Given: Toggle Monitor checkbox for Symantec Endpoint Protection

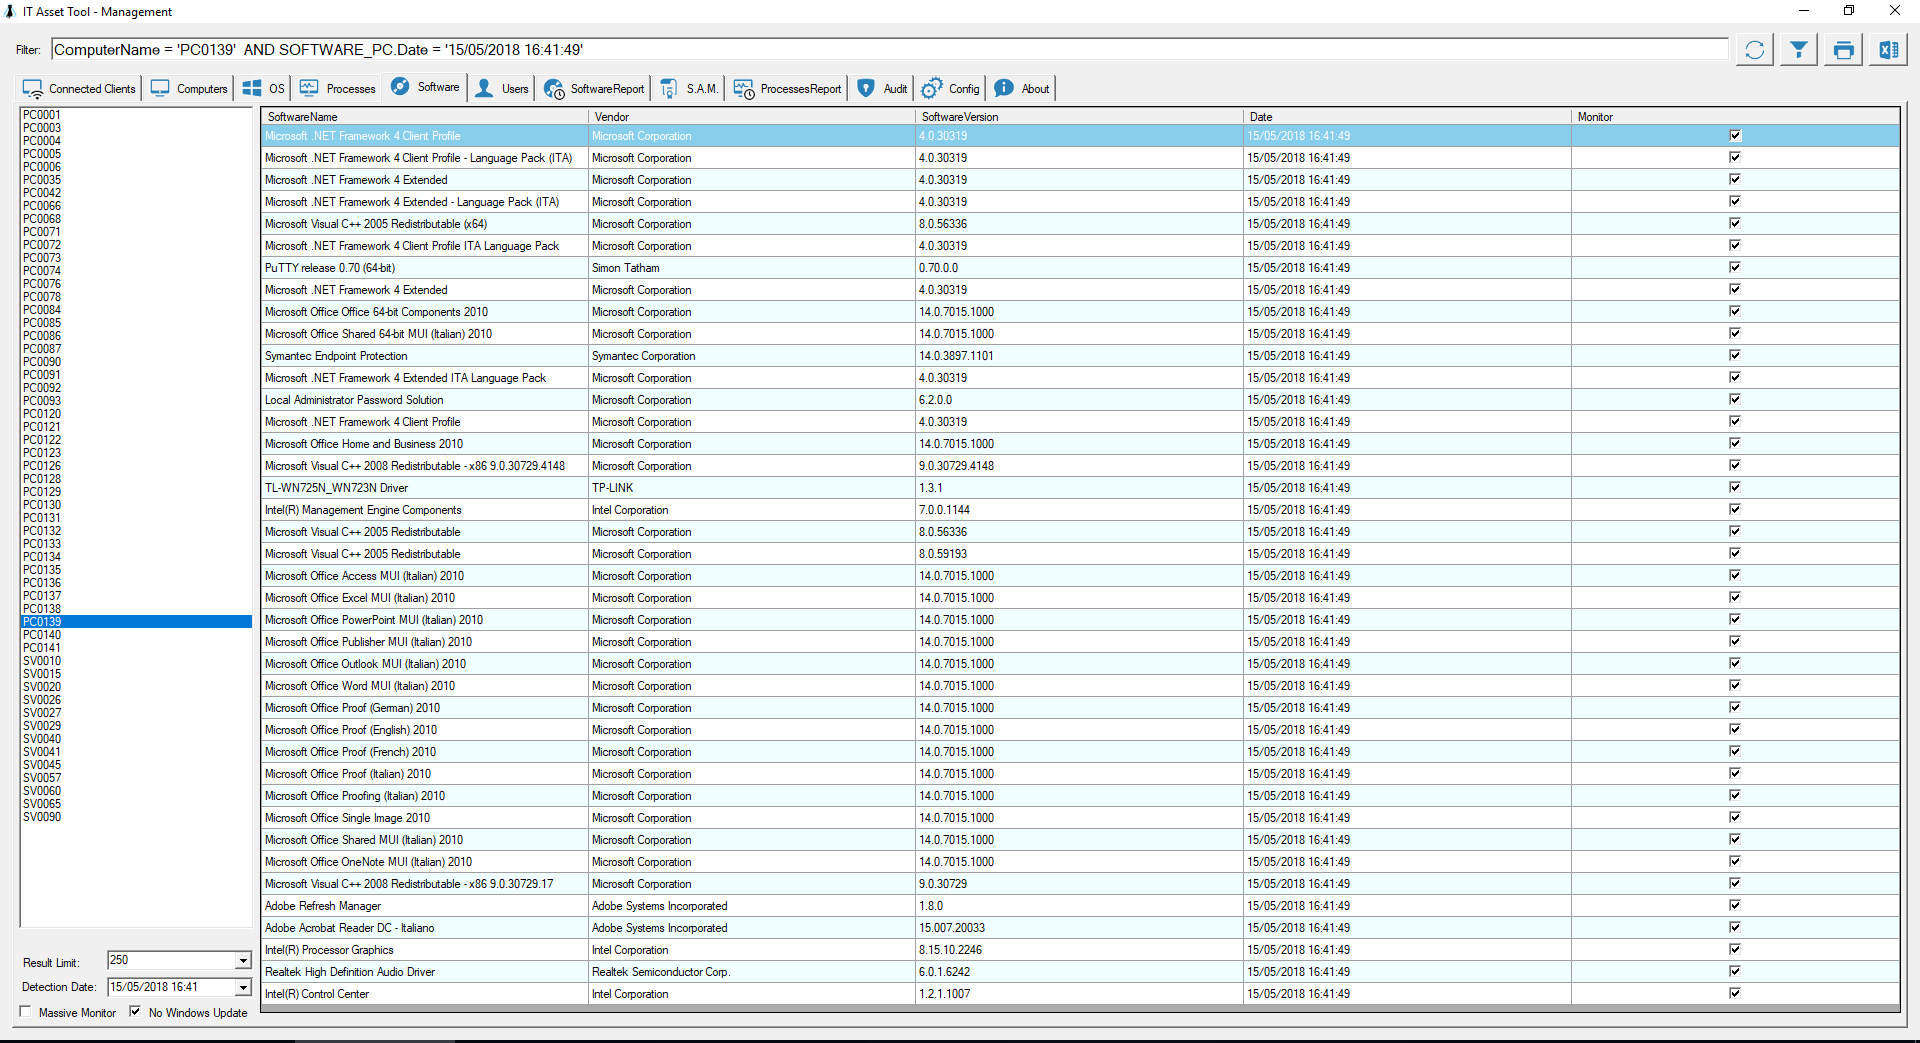Looking at the screenshot, I should (1735, 355).
